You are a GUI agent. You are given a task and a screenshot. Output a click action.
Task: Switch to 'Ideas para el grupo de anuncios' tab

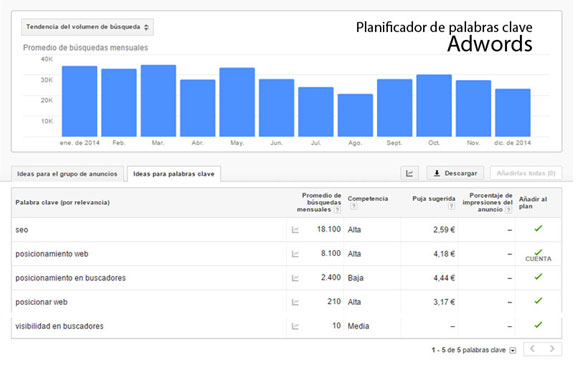[x=67, y=174]
